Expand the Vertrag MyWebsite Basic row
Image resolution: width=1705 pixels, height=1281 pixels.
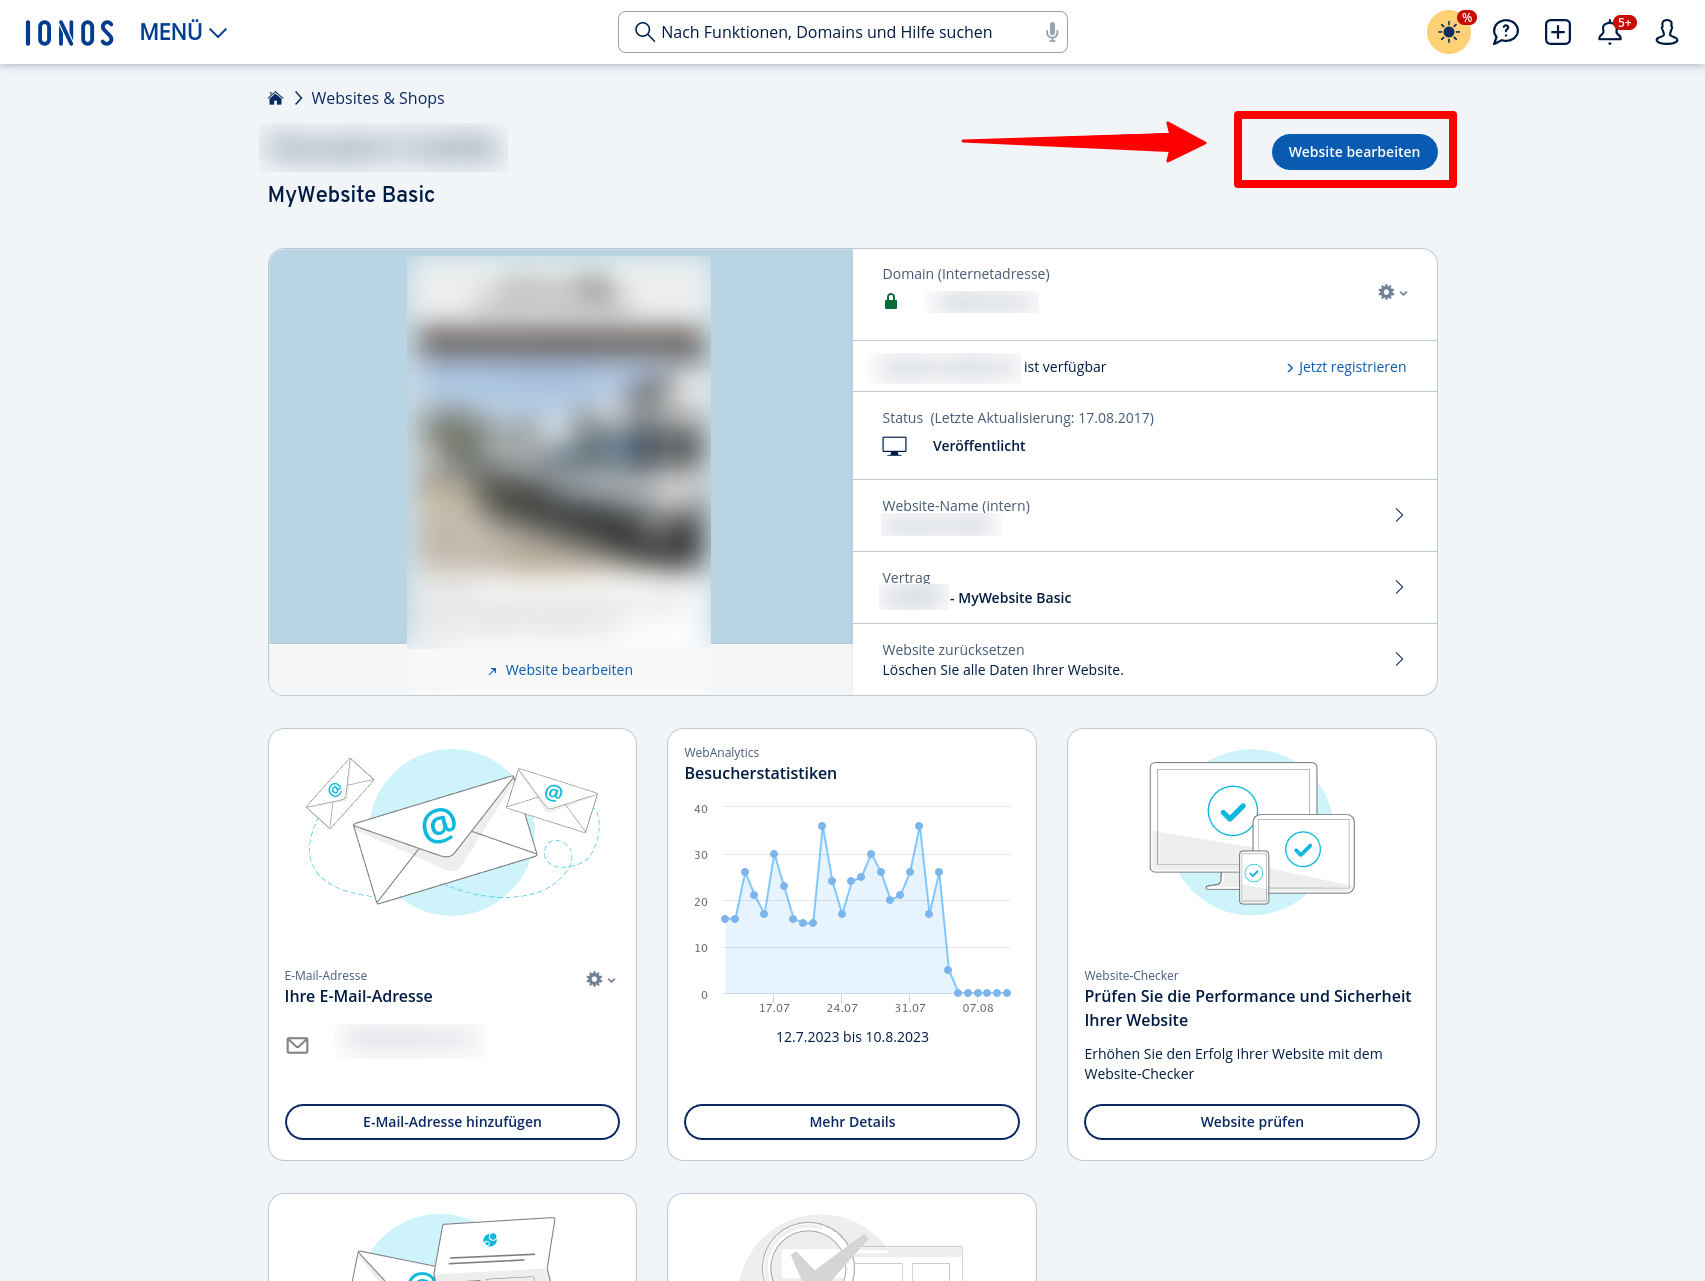(1398, 587)
